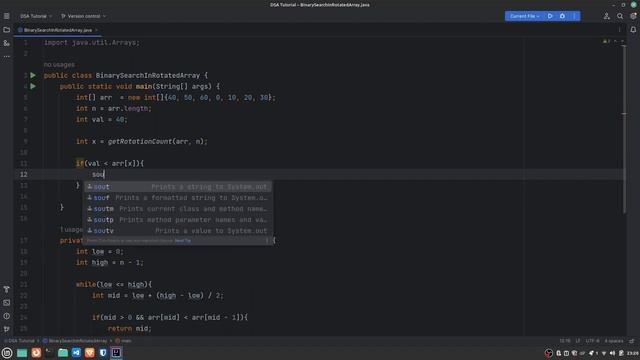Open the Git tool window icon
640x360 pixels.
click(7, 329)
